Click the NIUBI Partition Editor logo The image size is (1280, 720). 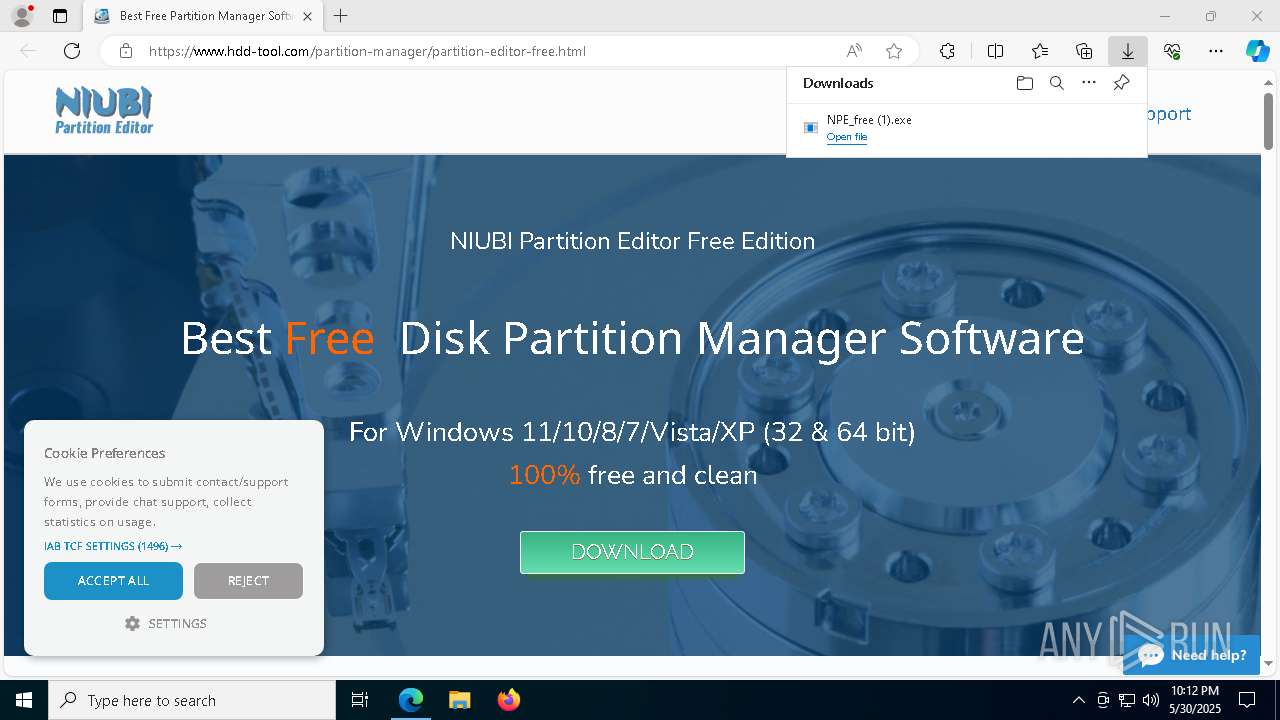[104, 110]
